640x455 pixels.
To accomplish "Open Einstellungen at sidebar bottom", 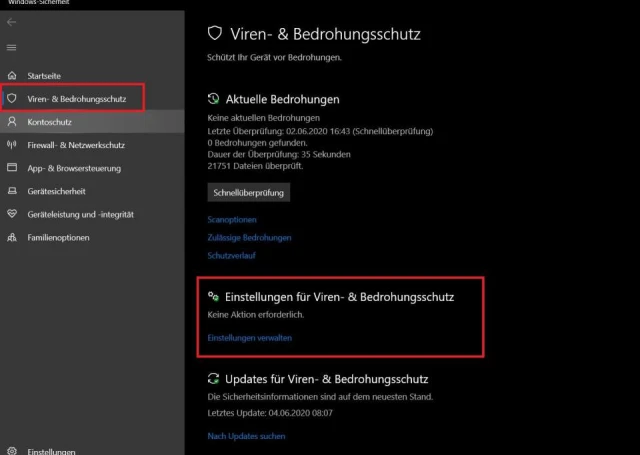I will pyautogui.click(x=51, y=451).
